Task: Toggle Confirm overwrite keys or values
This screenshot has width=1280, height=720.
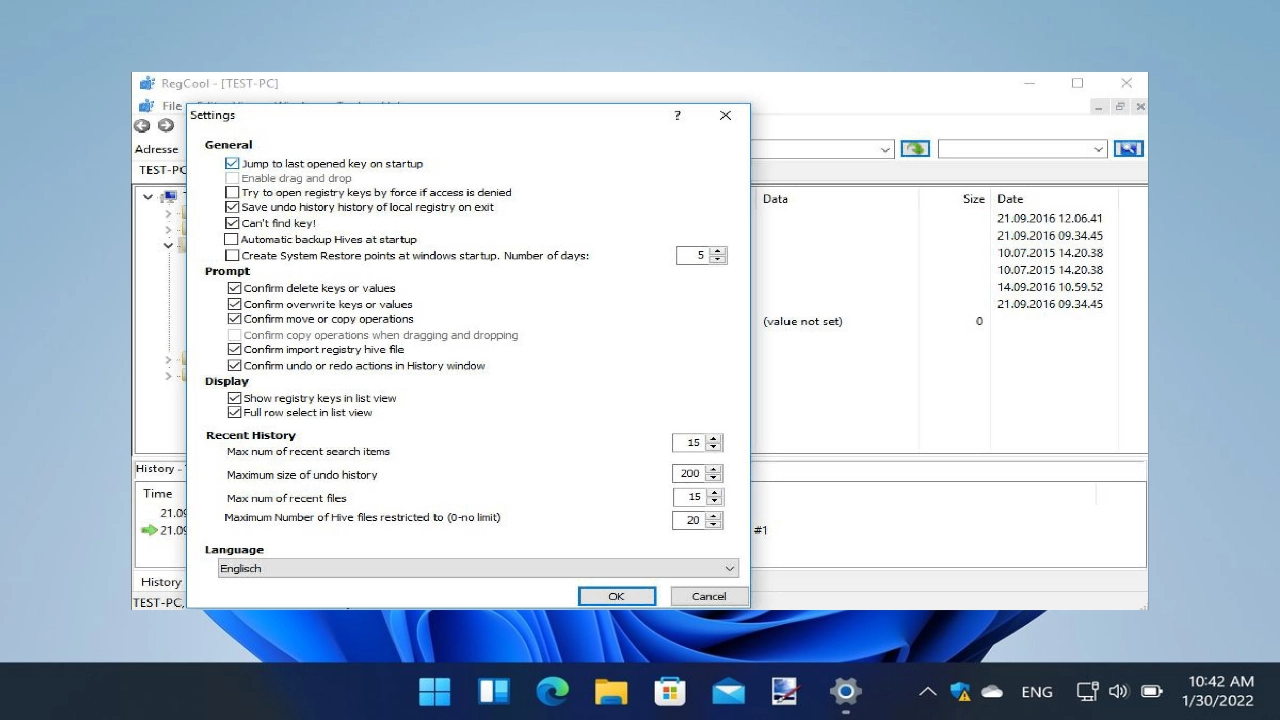Action: 235,304
